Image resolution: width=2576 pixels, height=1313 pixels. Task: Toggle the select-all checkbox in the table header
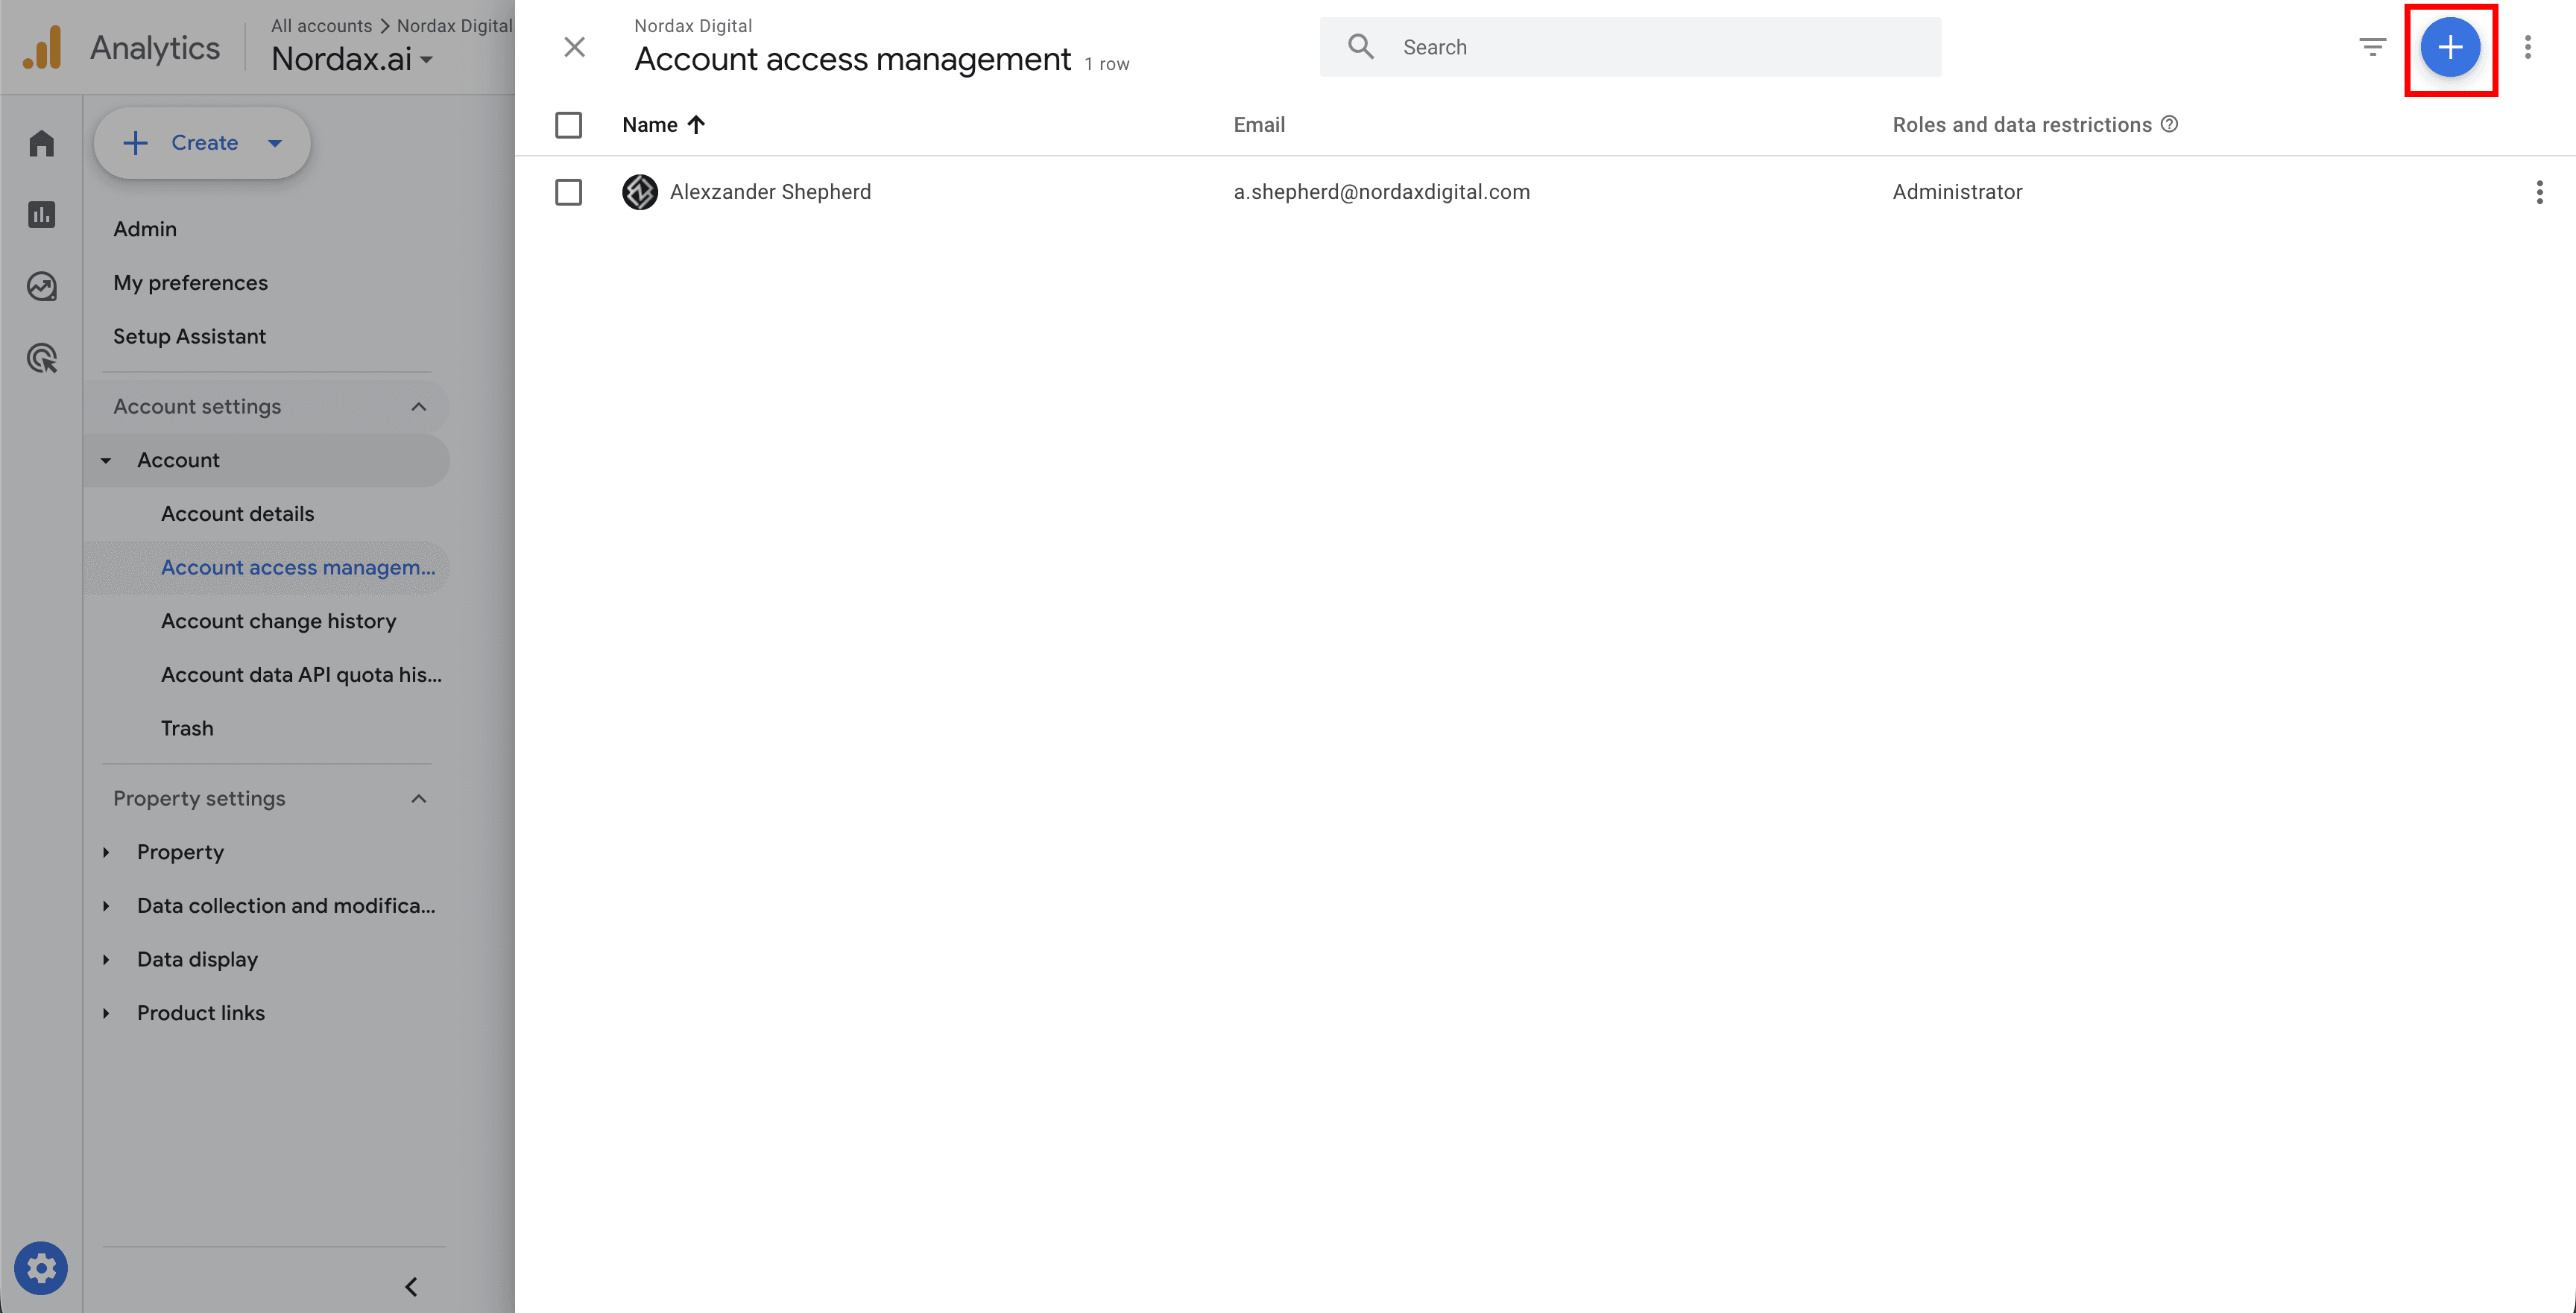569,124
